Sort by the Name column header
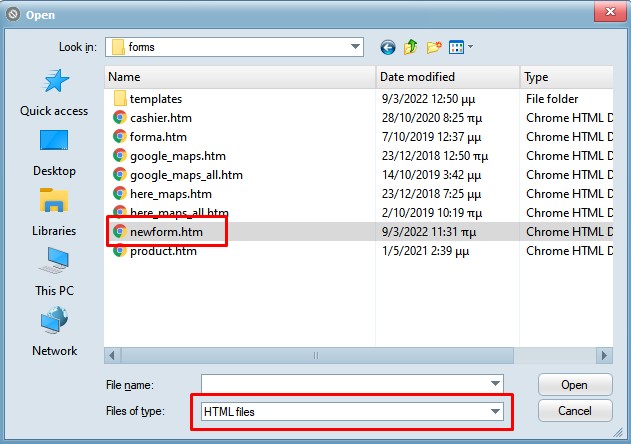Screen dimensions: 631x444 coord(240,77)
